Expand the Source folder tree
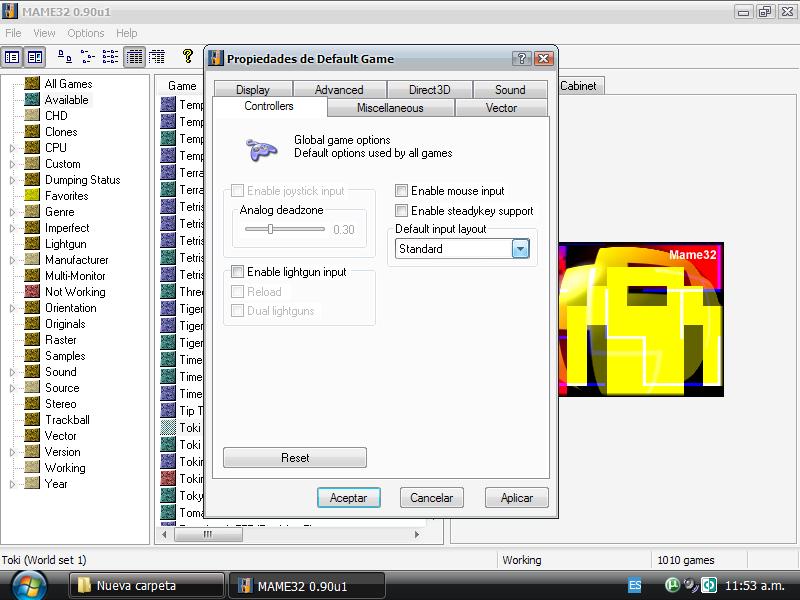This screenshot has width=800, height=600. click(x=12, y=388)
